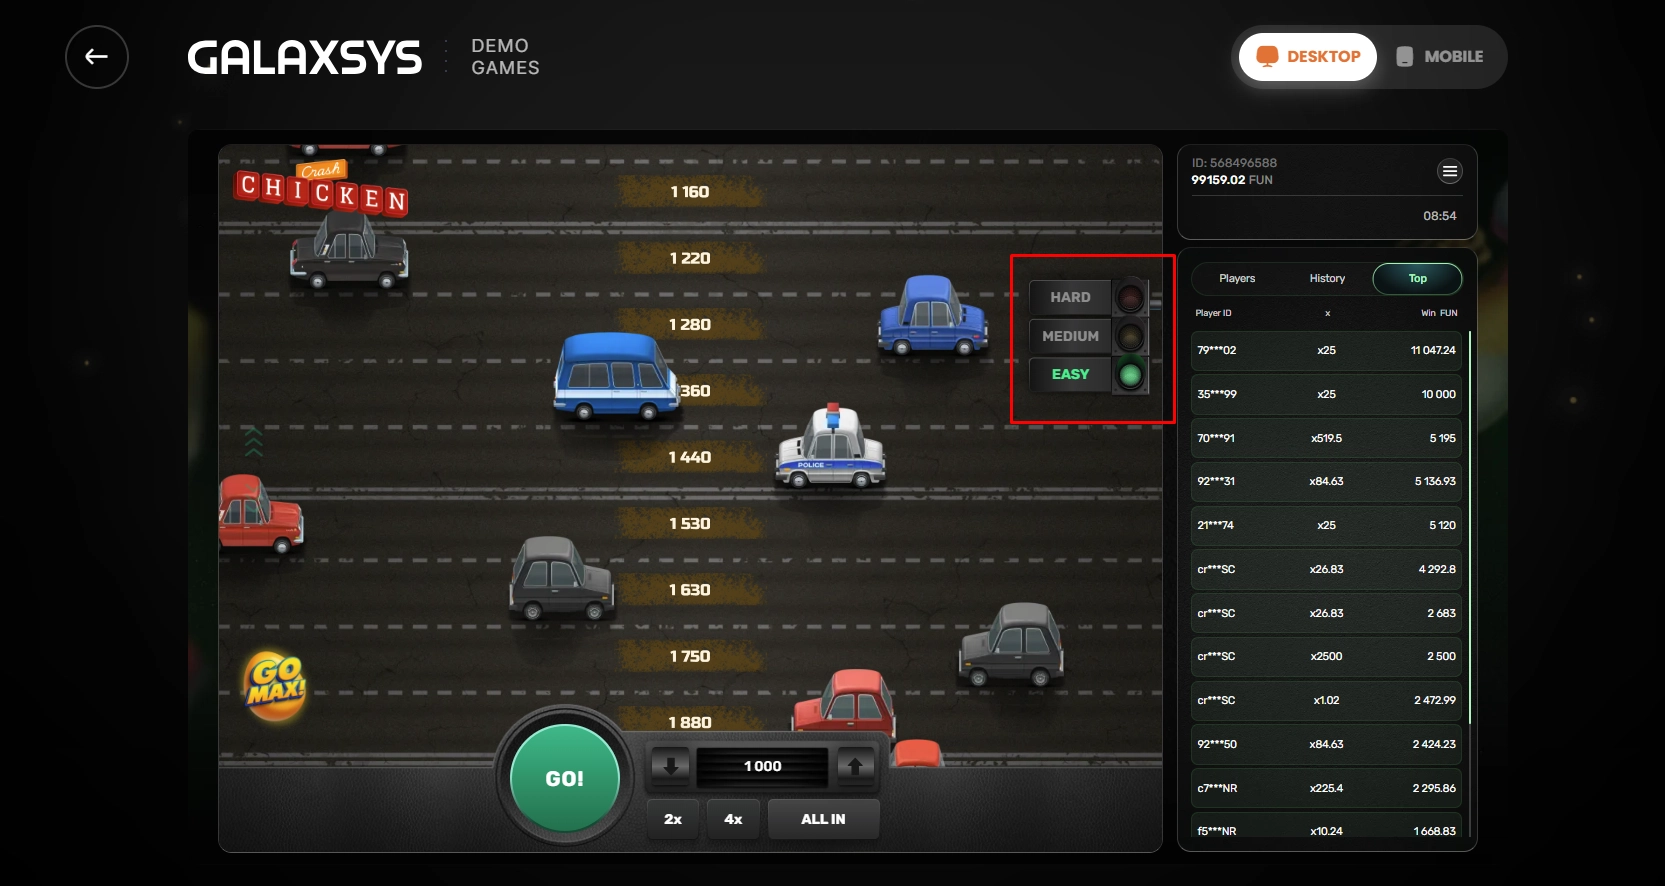This screenshot has width=1665, height=886.
Task: Click the Win FUN column header
Action: (x=1439, y=313)
